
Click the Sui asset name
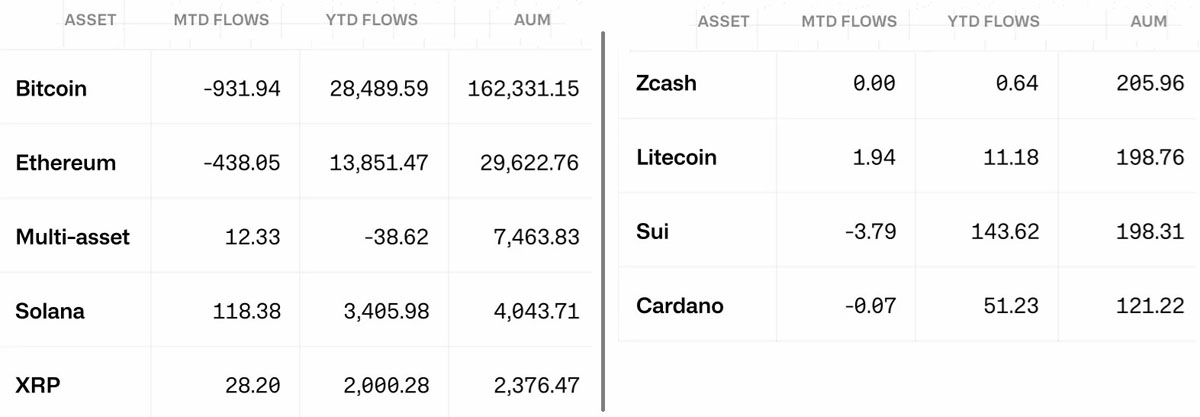tap(652, 231)
